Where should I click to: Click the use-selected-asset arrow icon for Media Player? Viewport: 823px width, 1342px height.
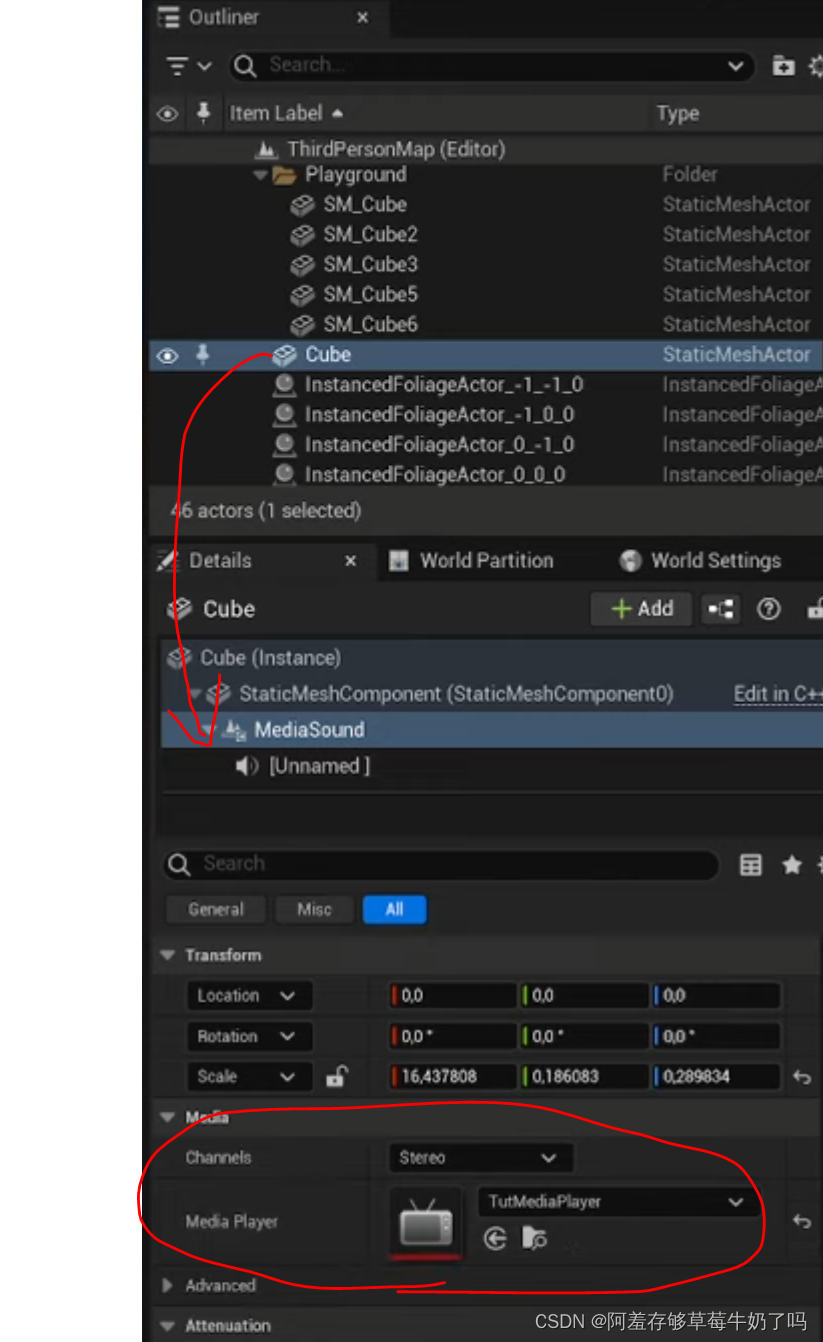(x=495, y=1238)
